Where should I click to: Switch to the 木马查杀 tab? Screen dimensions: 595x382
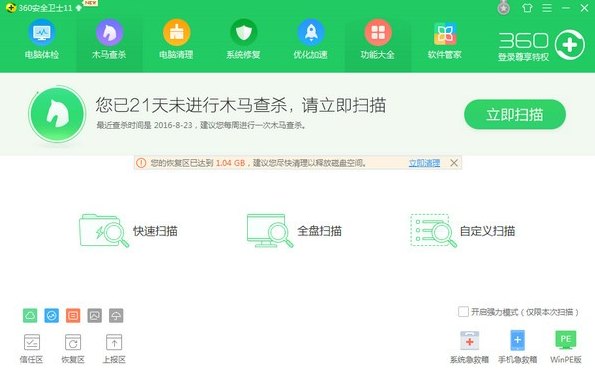click(x=109, y=39)
